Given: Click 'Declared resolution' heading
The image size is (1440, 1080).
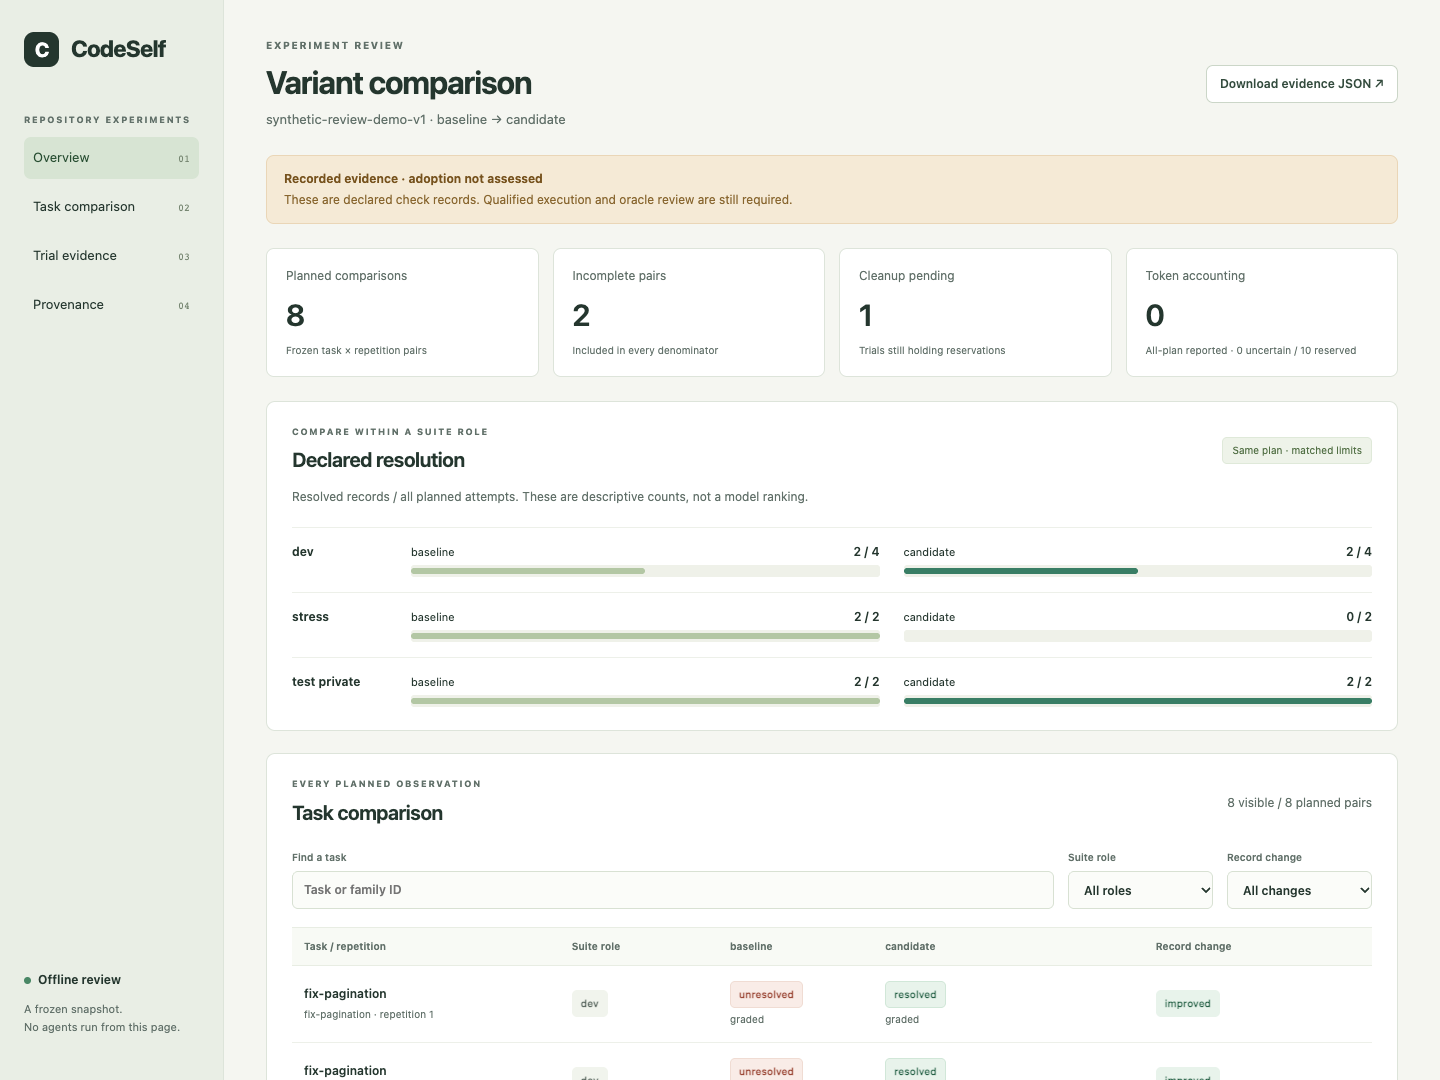Looking at the screenshot, I should point(378,460).
